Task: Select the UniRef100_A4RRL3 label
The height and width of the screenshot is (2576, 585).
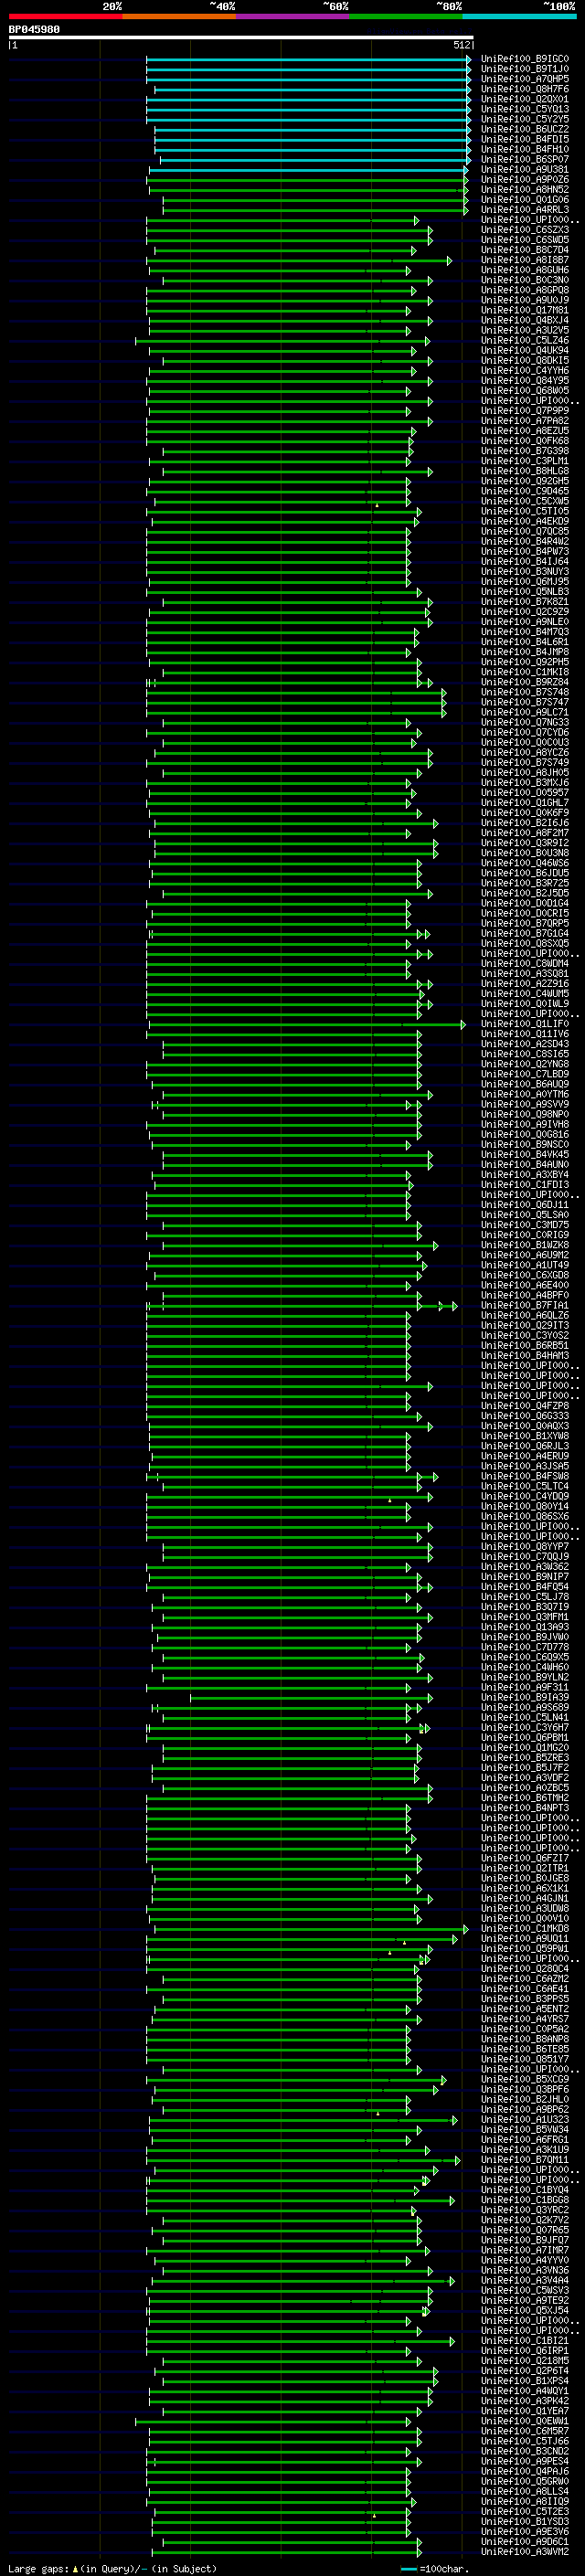Action: pos(524,210)
